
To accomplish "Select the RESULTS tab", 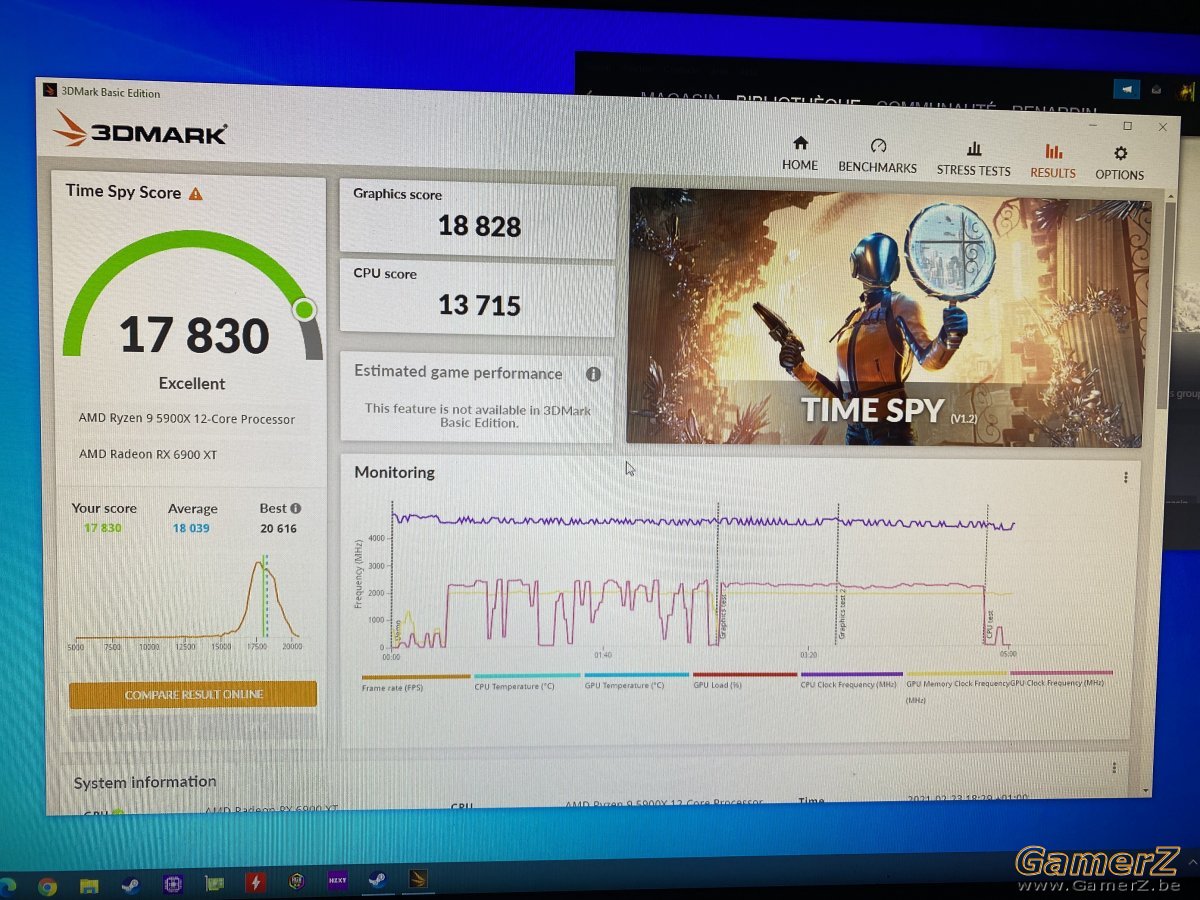I will click(1053, 161).
